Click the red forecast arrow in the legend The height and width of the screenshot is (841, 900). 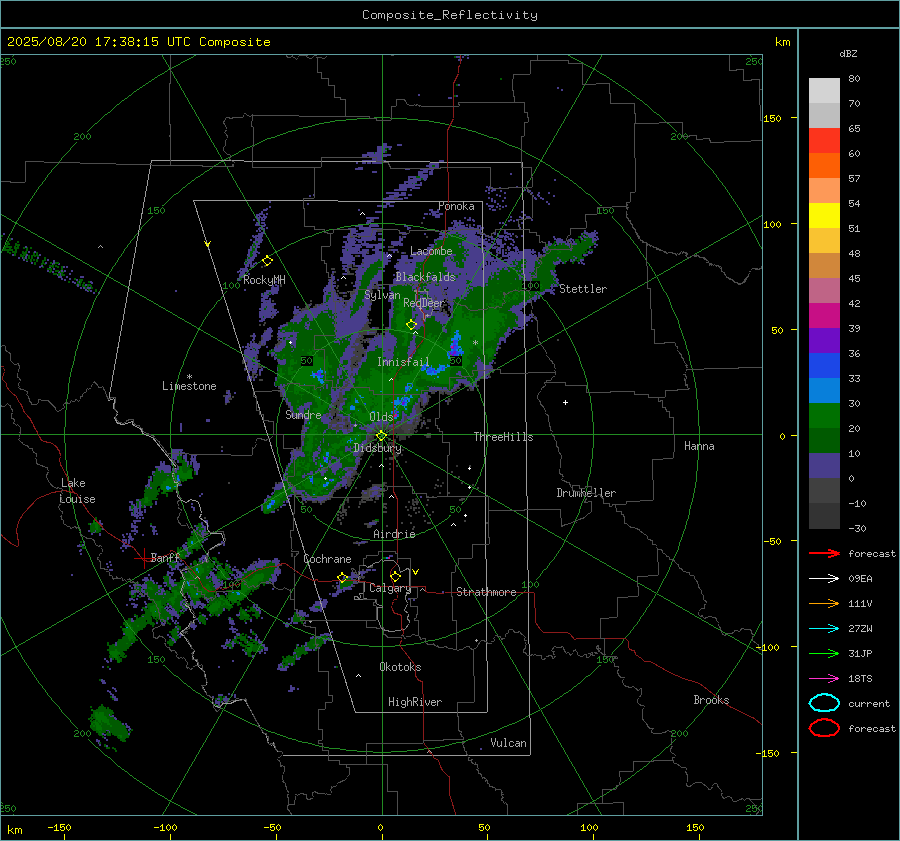point(824,553)
